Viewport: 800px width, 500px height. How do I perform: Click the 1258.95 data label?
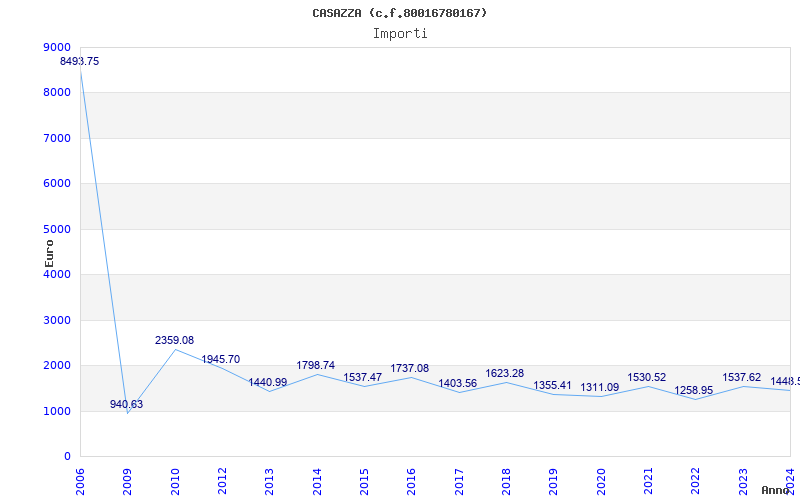pos(694,390)
